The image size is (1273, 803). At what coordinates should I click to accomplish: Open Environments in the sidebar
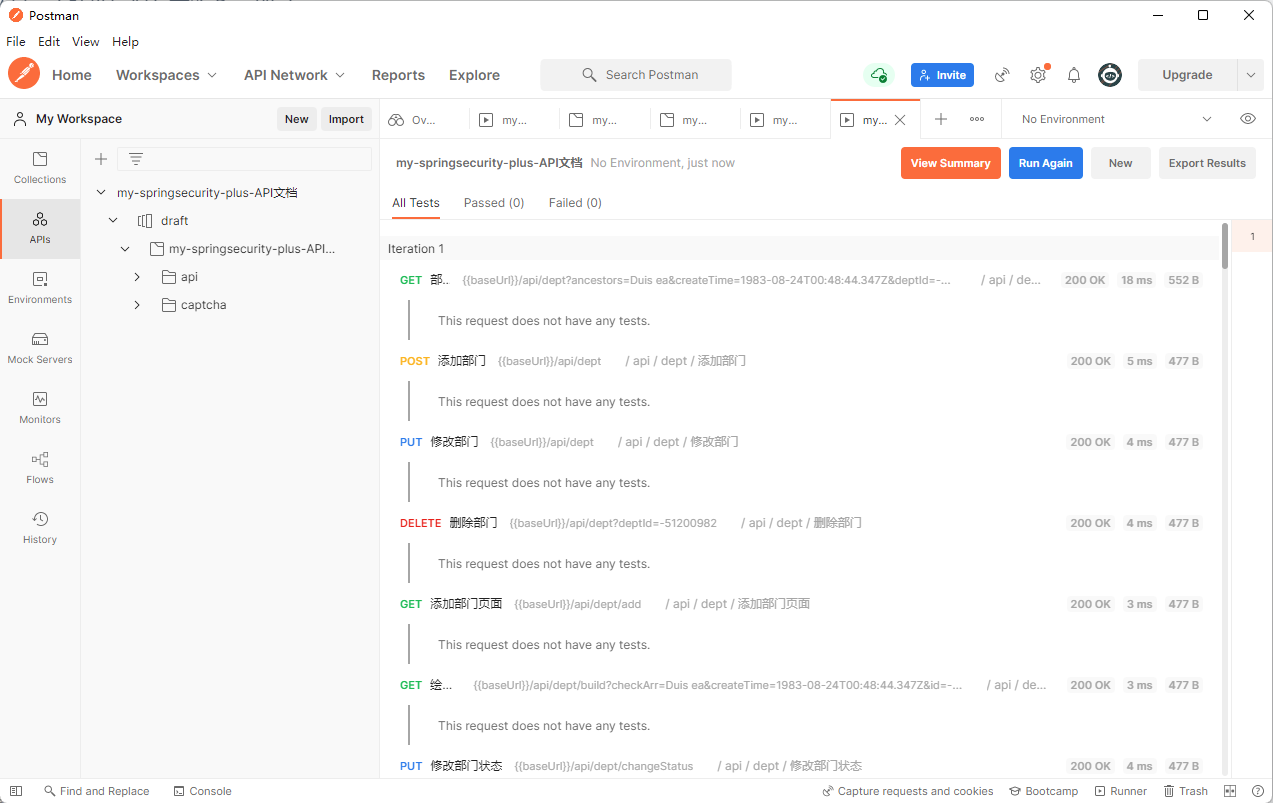pos(40,288)
